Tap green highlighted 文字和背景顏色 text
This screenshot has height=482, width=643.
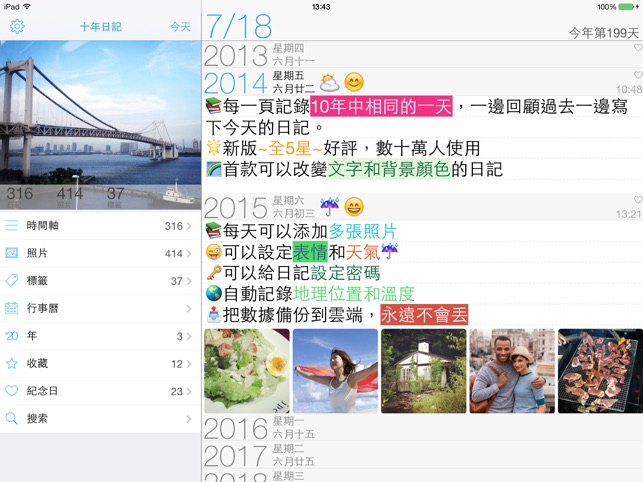[x=389, y=169]
